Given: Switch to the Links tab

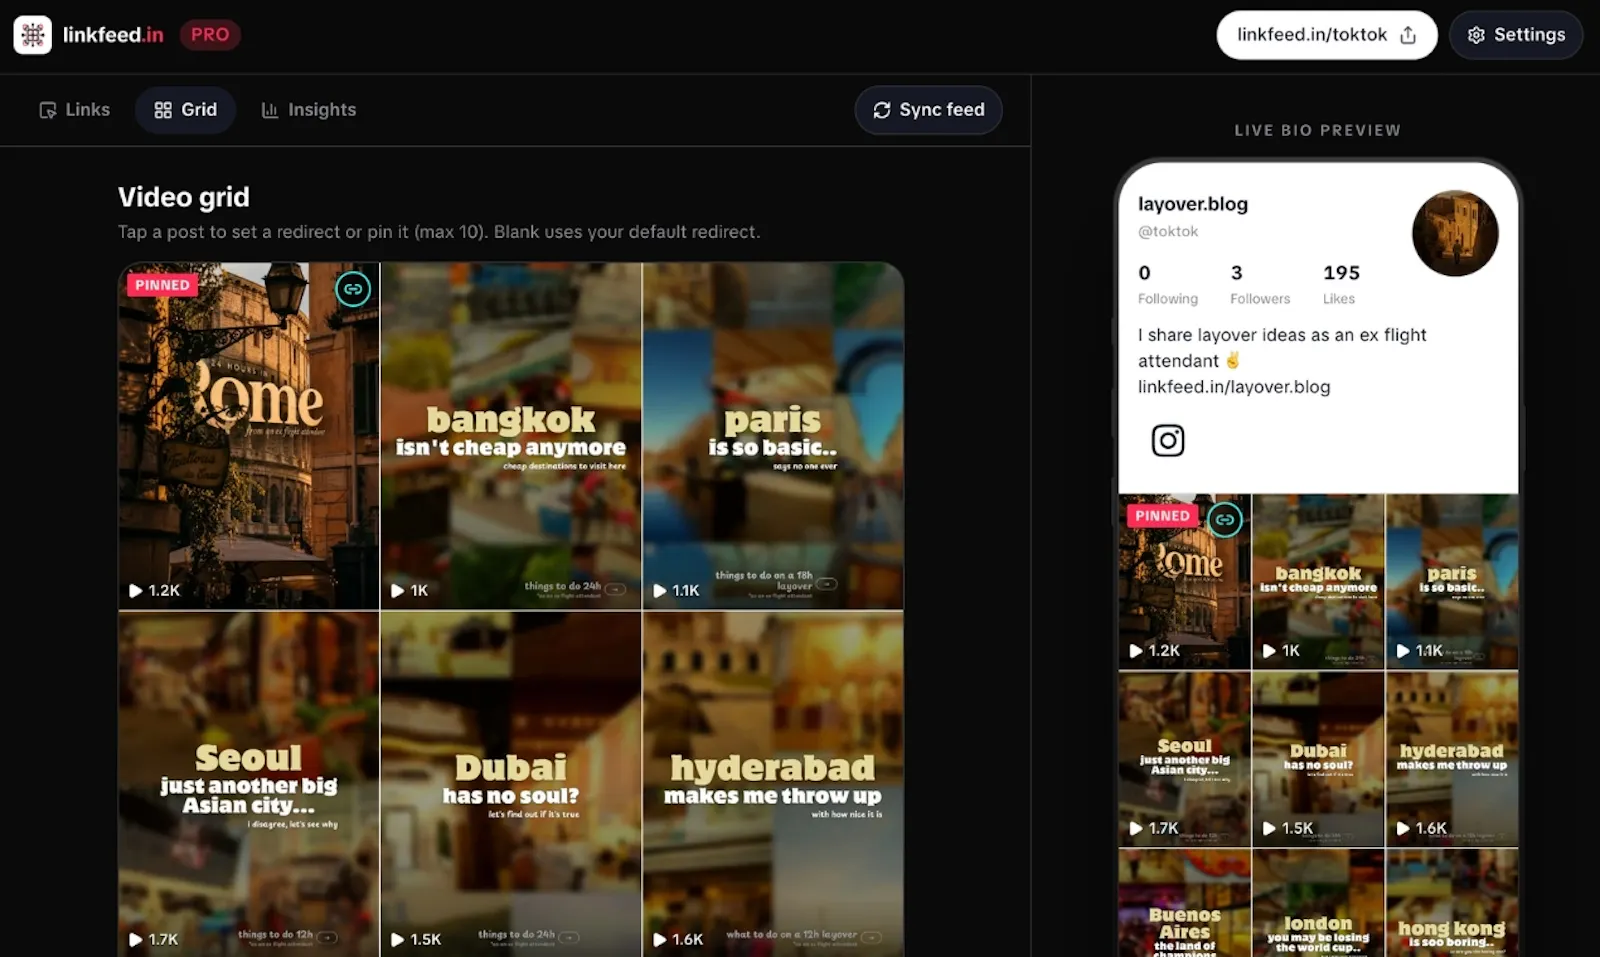Looking at the screenshot, I should [x=75, y=110].
